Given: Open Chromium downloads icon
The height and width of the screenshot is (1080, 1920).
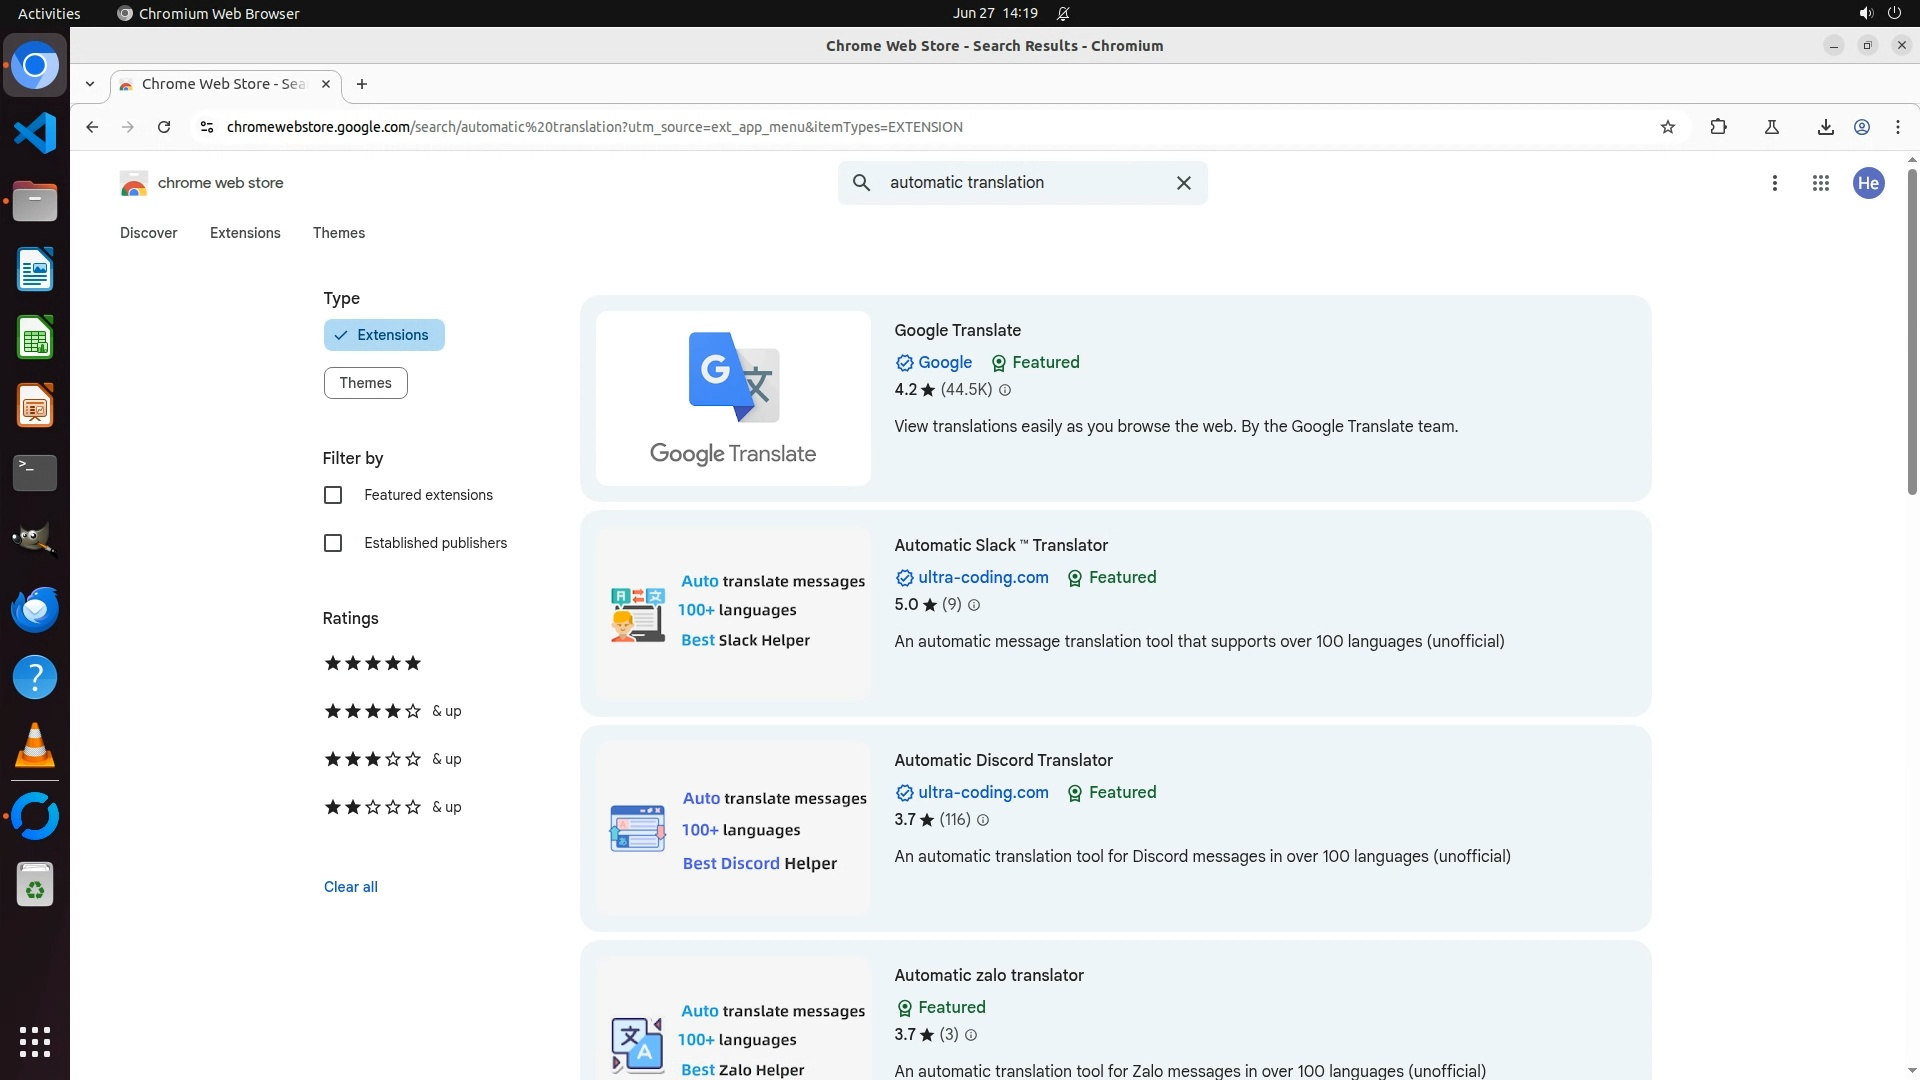Looking at the screenshot, I should pyautogui.click(x=1825, y=127).
